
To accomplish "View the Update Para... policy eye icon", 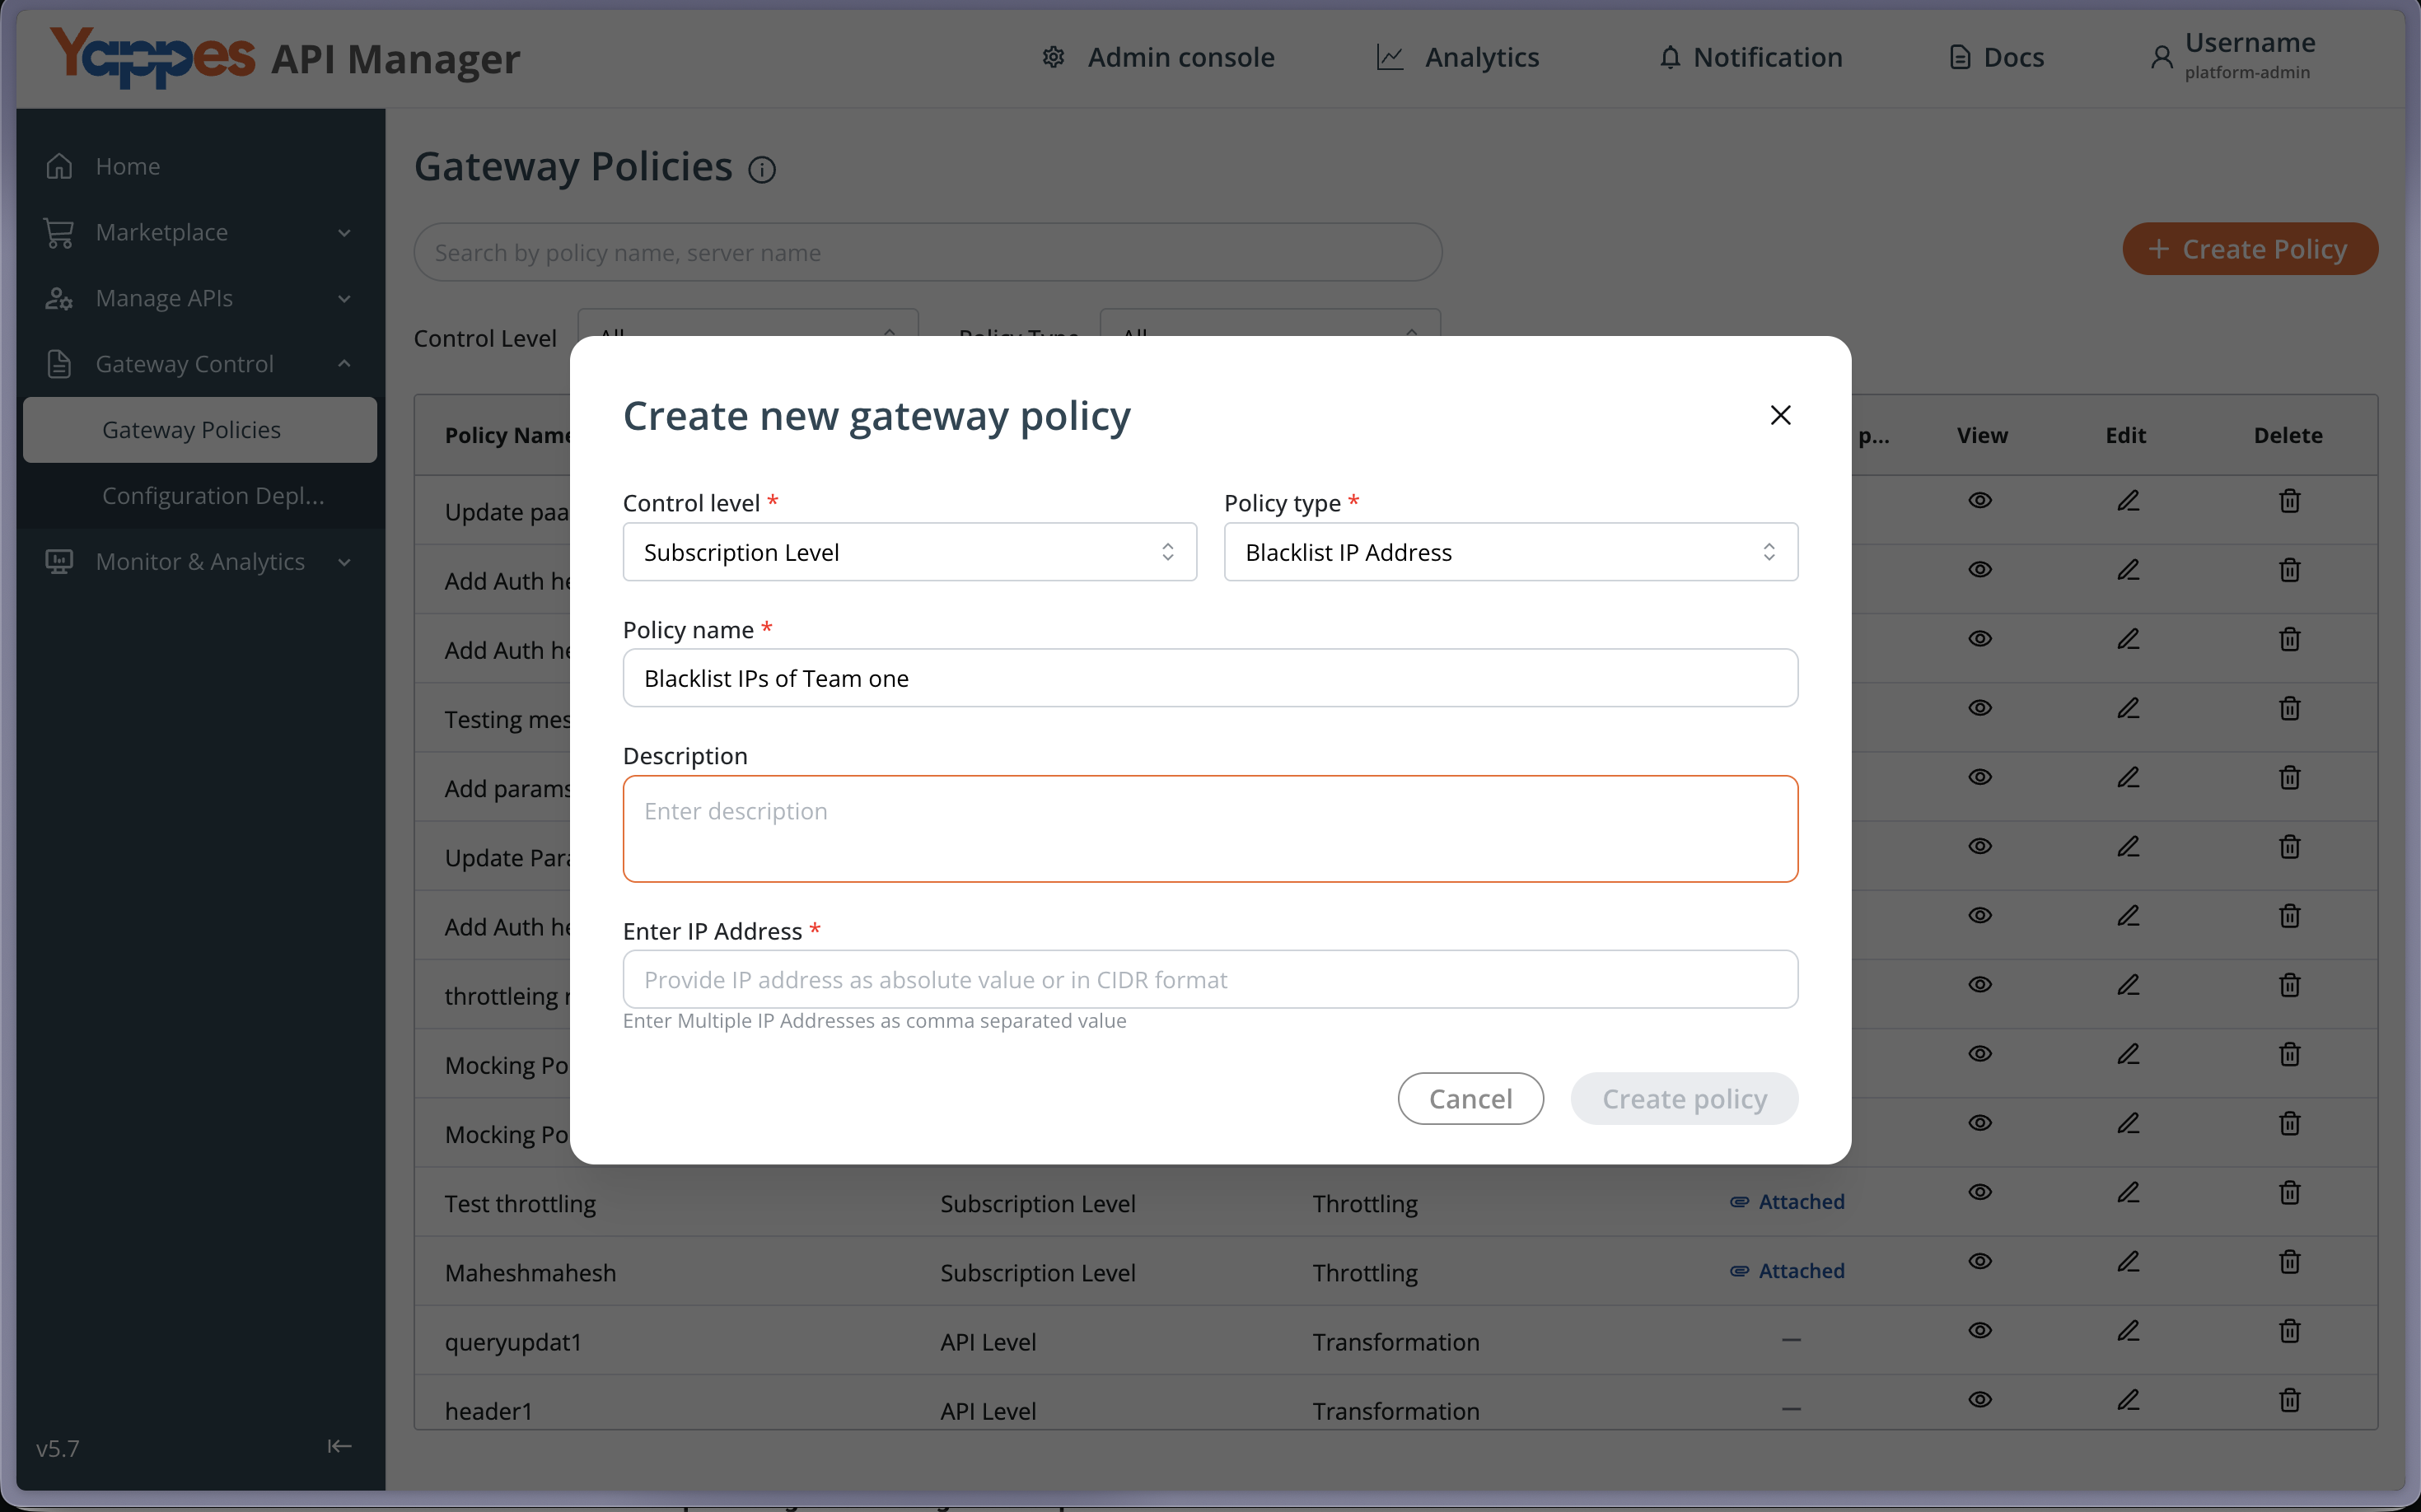I will coord(1980,846).
